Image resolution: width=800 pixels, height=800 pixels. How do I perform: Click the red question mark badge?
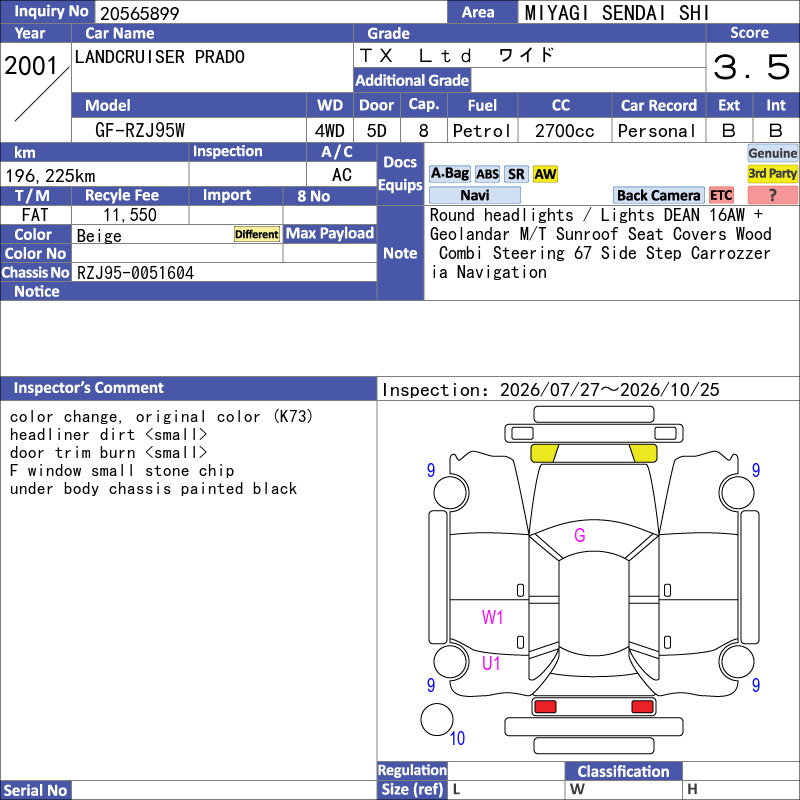772,195
